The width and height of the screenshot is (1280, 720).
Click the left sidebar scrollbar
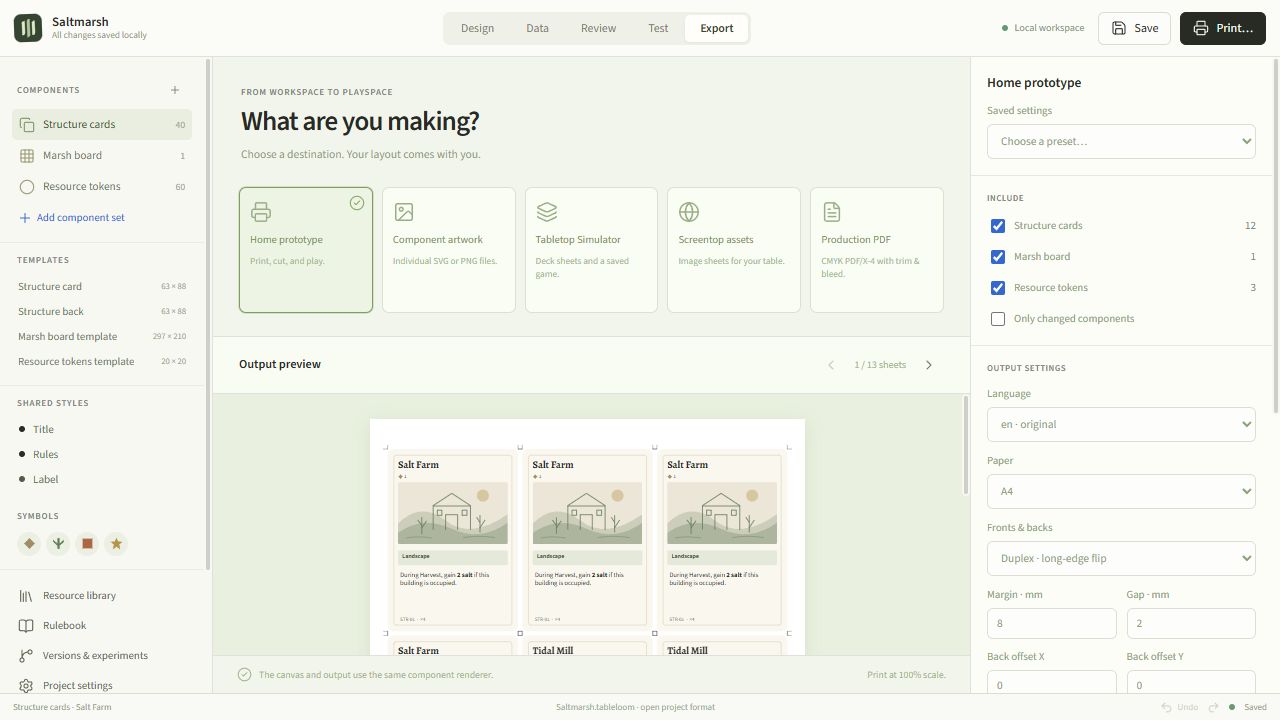[208, 315]
